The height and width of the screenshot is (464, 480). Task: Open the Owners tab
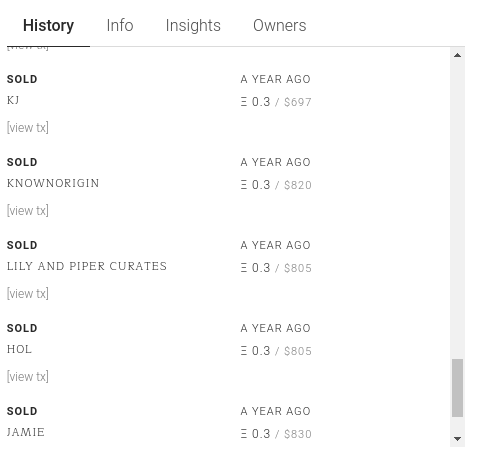tap(279, 26)
